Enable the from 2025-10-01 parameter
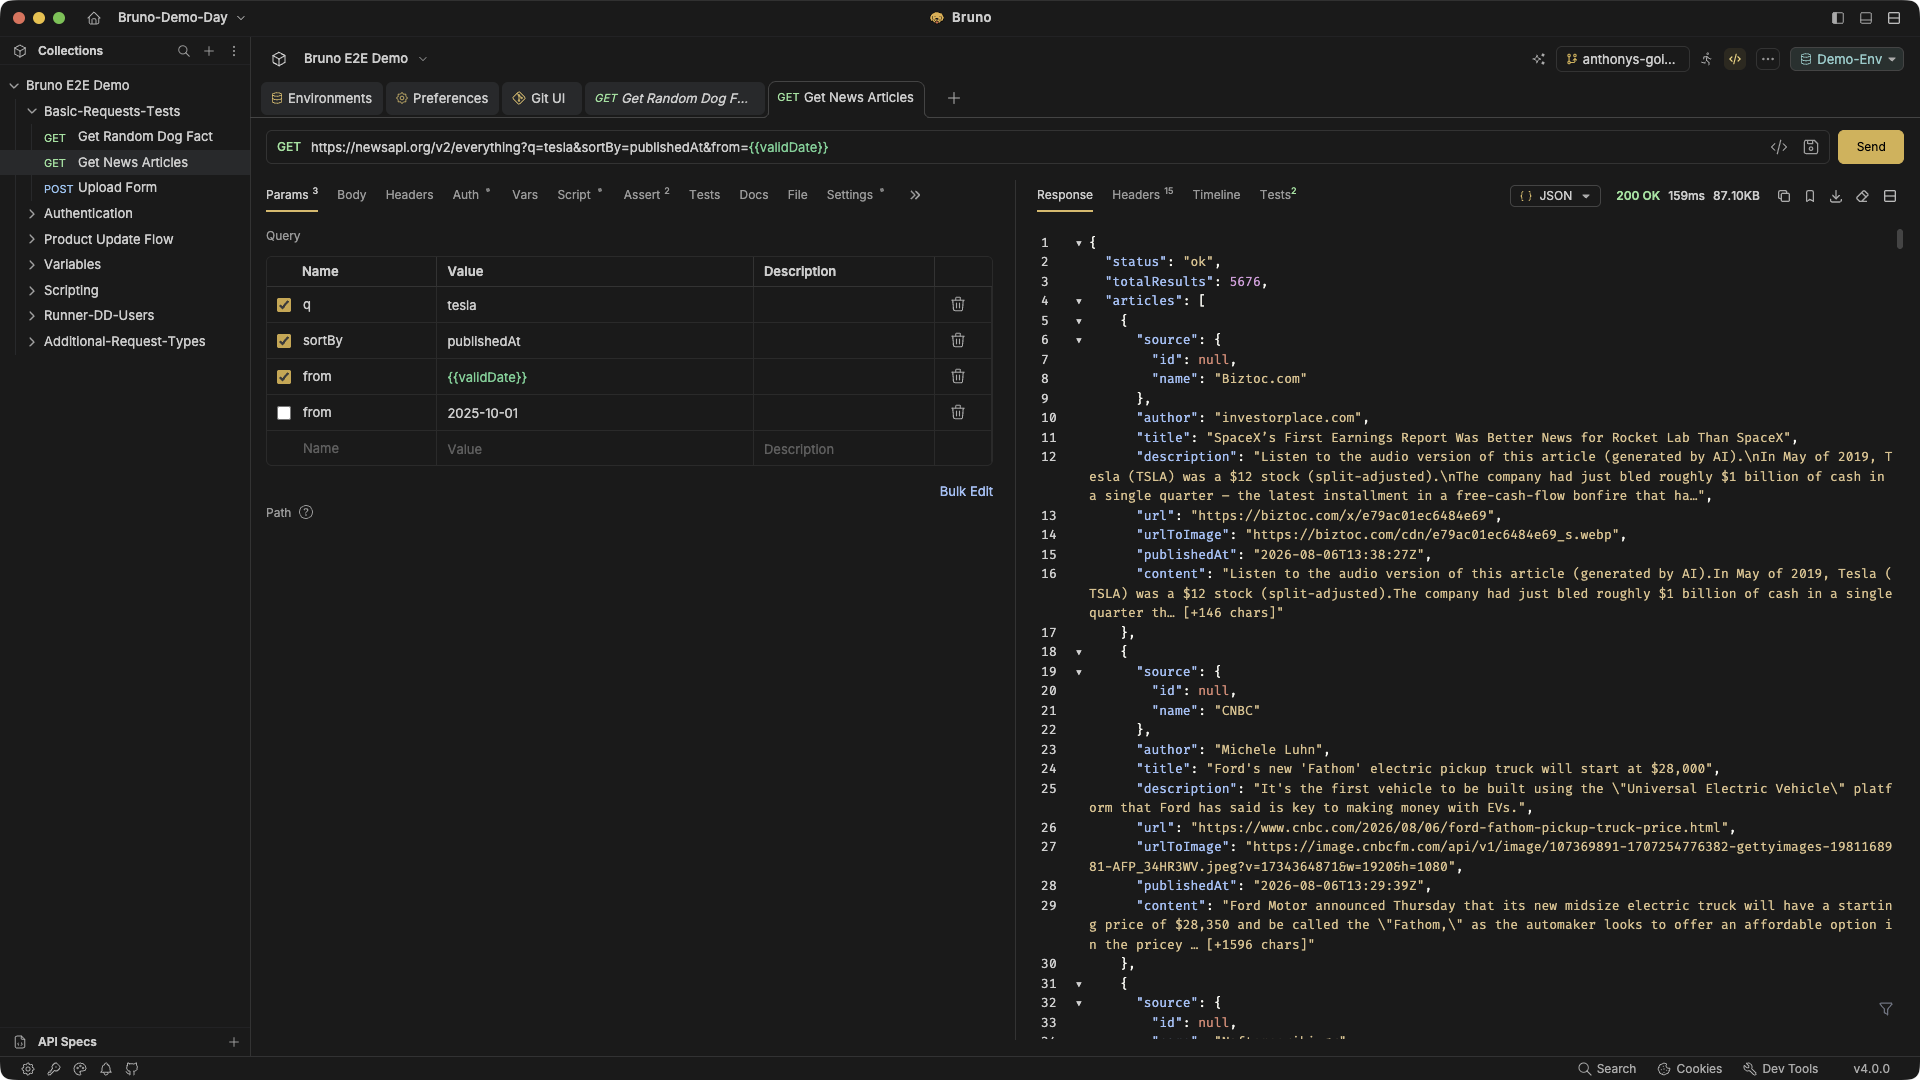 (x=284, y=413)
